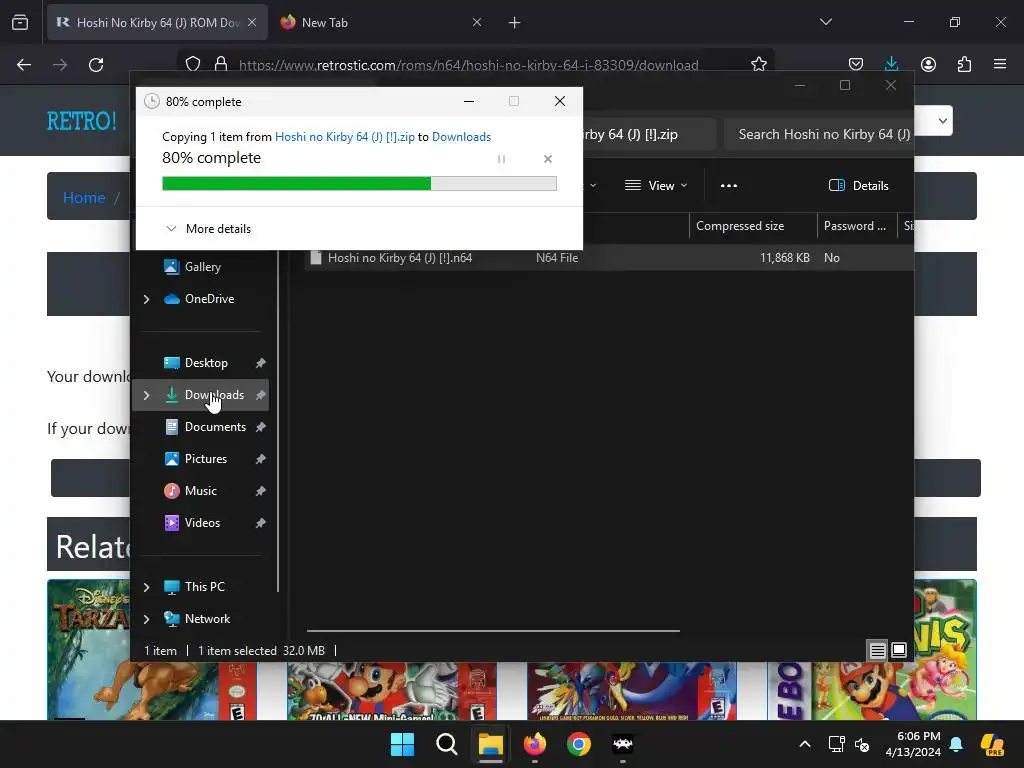Close the New Tab tab

477,22
